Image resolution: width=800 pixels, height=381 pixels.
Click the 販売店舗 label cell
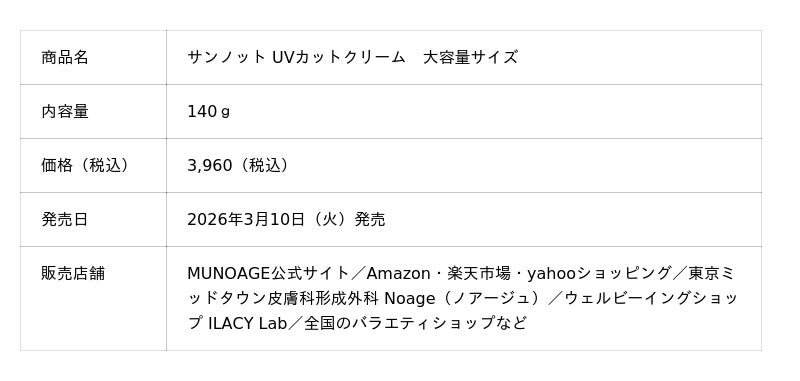93,298
